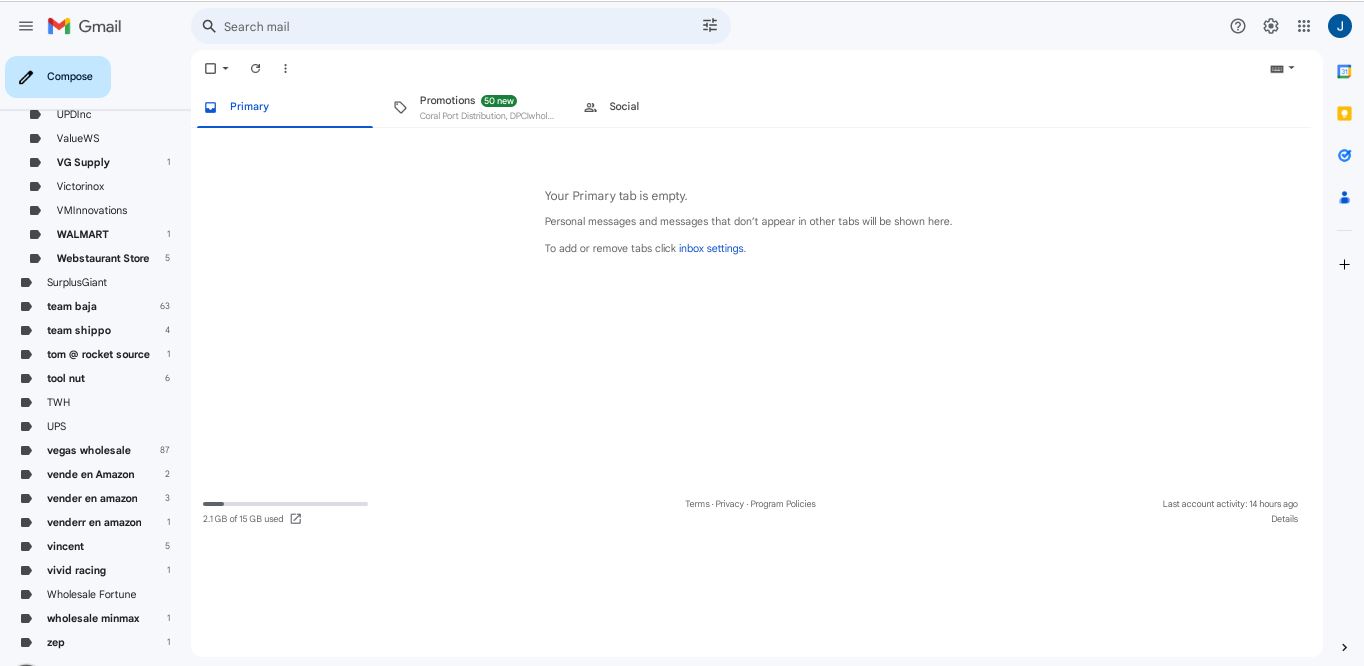The width and height of the screenshot is (1364, 666).
Task: Click the Social people icon
Action: 590,107
